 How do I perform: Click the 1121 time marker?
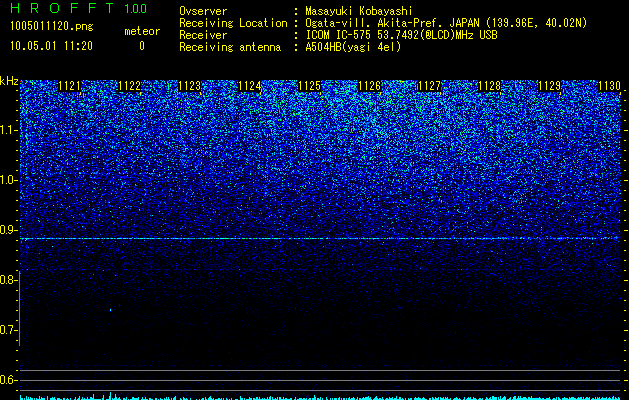[69, 86]
